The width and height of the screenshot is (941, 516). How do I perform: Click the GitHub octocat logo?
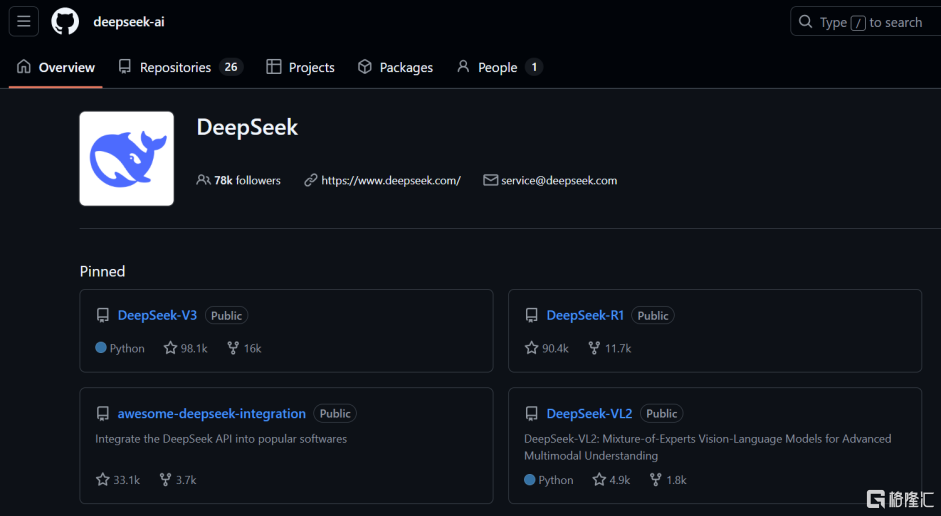[65, 22]
